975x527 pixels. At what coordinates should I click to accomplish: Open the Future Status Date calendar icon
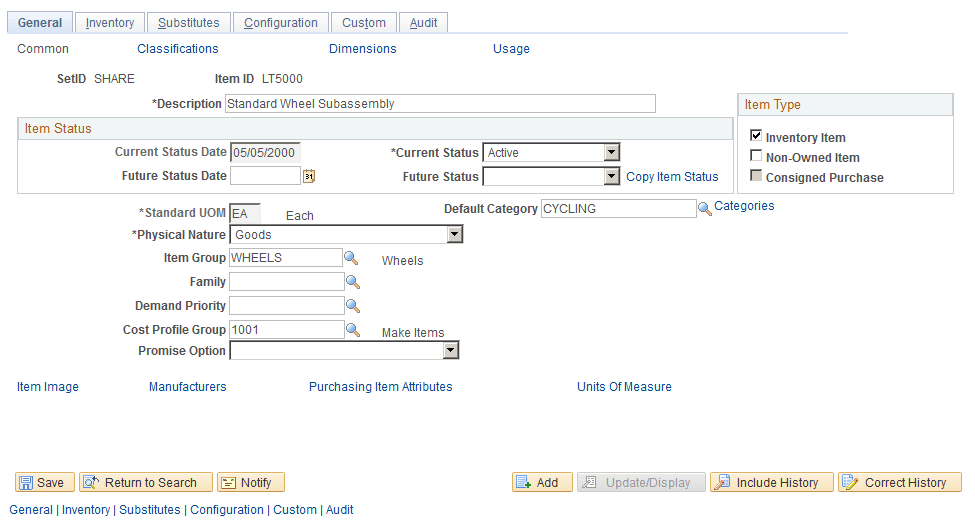pos(309,176)
